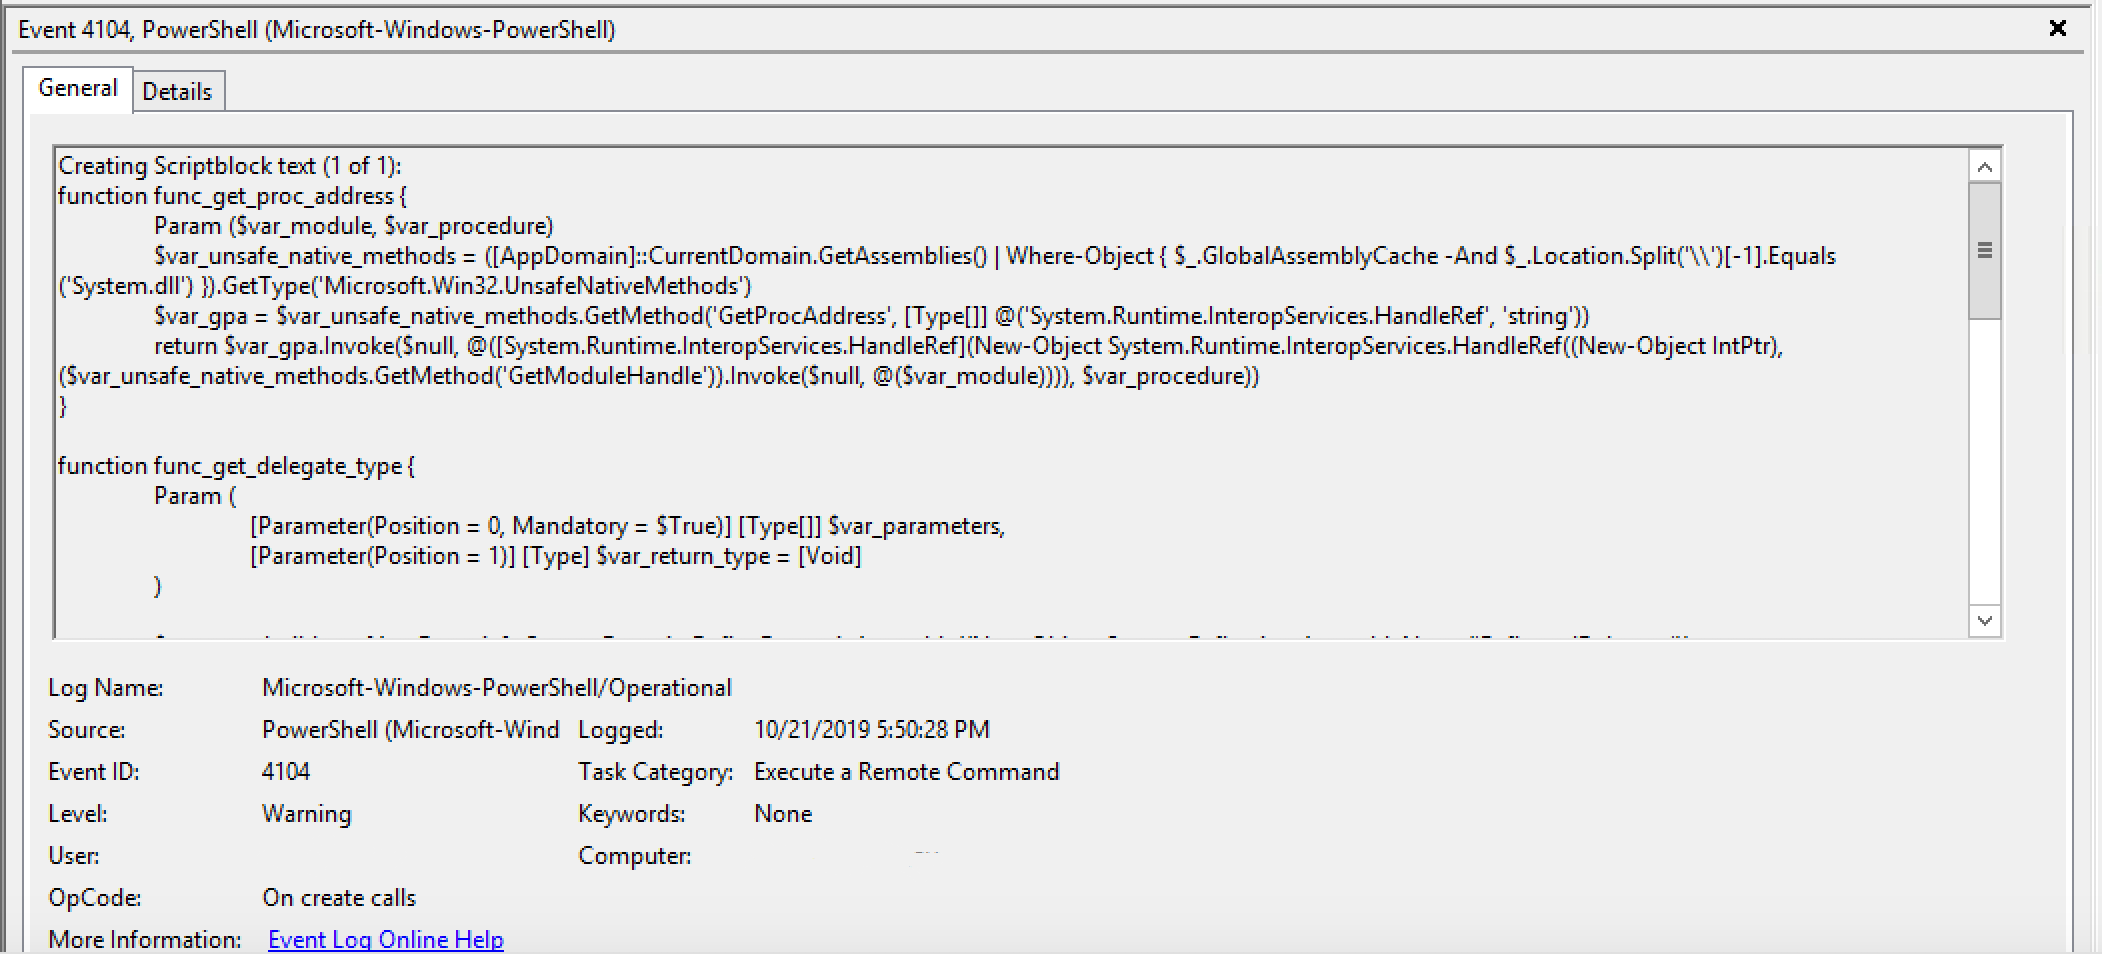Select the General tab
2102x954 pixels.
pyautogui.click(x=79, y=88)
